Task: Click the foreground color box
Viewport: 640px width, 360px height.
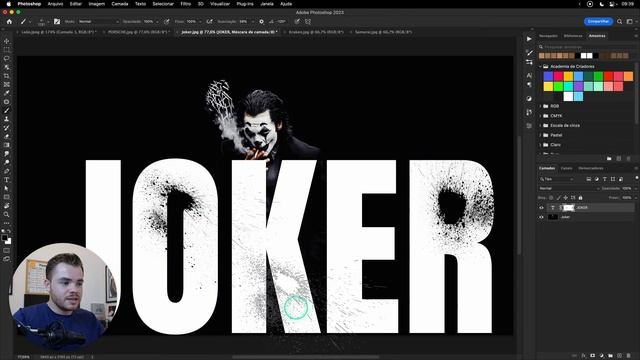Action: 4,237
